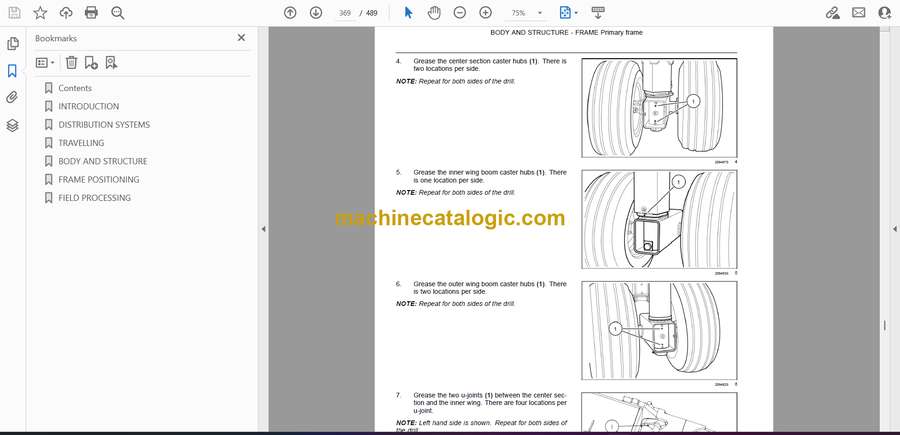Select BODY AND STRUCTURE bookmark
Image resolution: width=900 pixels, height=435 pixels.
103,161
